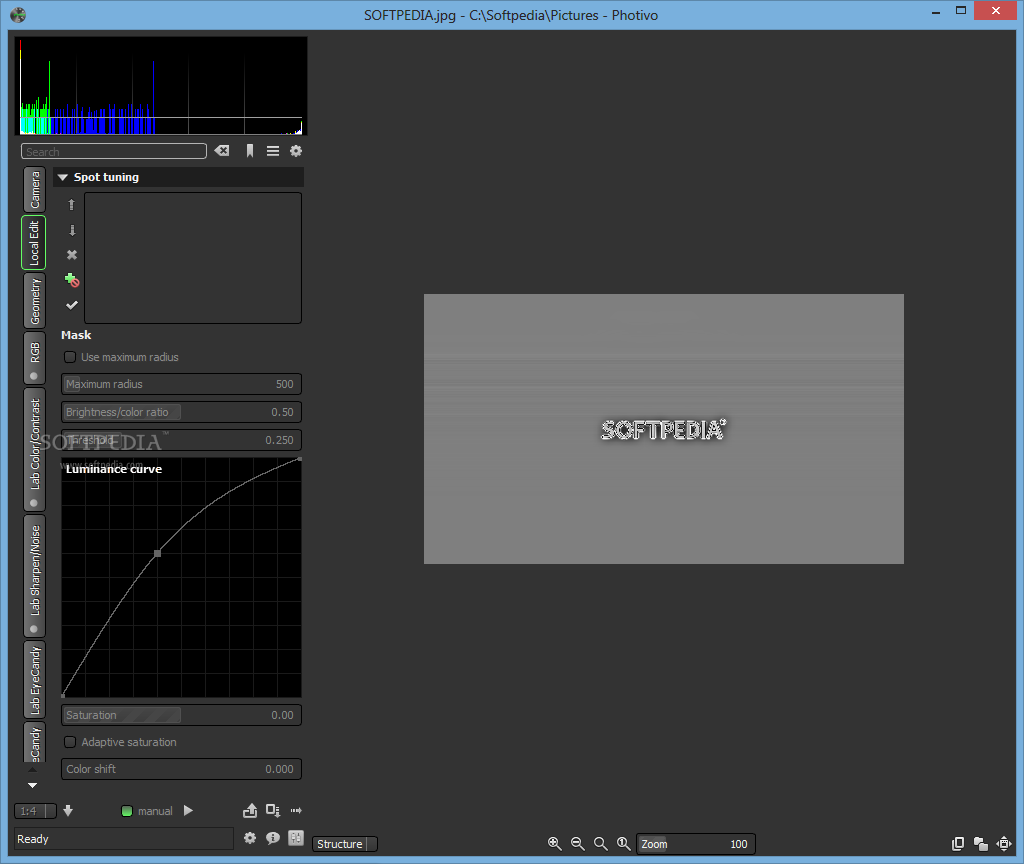The height and width of the screenshot is (864, 1024).
Task: Click the green plus add-spot icon
Action: pyautogui.click(x=72, y=280)
